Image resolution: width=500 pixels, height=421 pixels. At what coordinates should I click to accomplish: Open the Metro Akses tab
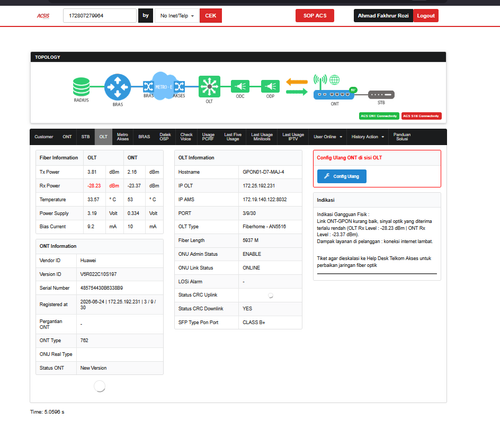123,137
